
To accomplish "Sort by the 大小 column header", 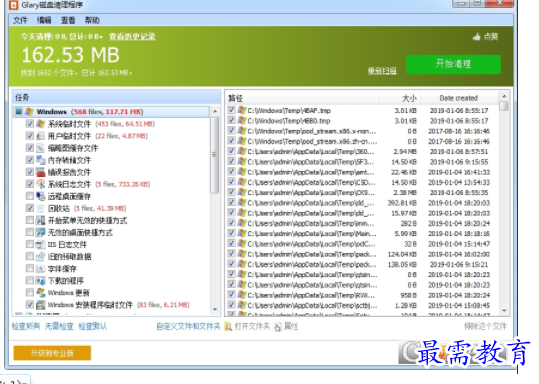I will tap(399, 98).
